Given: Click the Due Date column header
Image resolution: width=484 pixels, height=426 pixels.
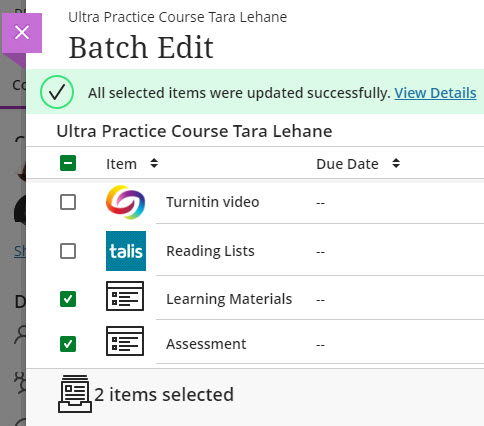Looking at the screenshot, I should click(347, 164).
